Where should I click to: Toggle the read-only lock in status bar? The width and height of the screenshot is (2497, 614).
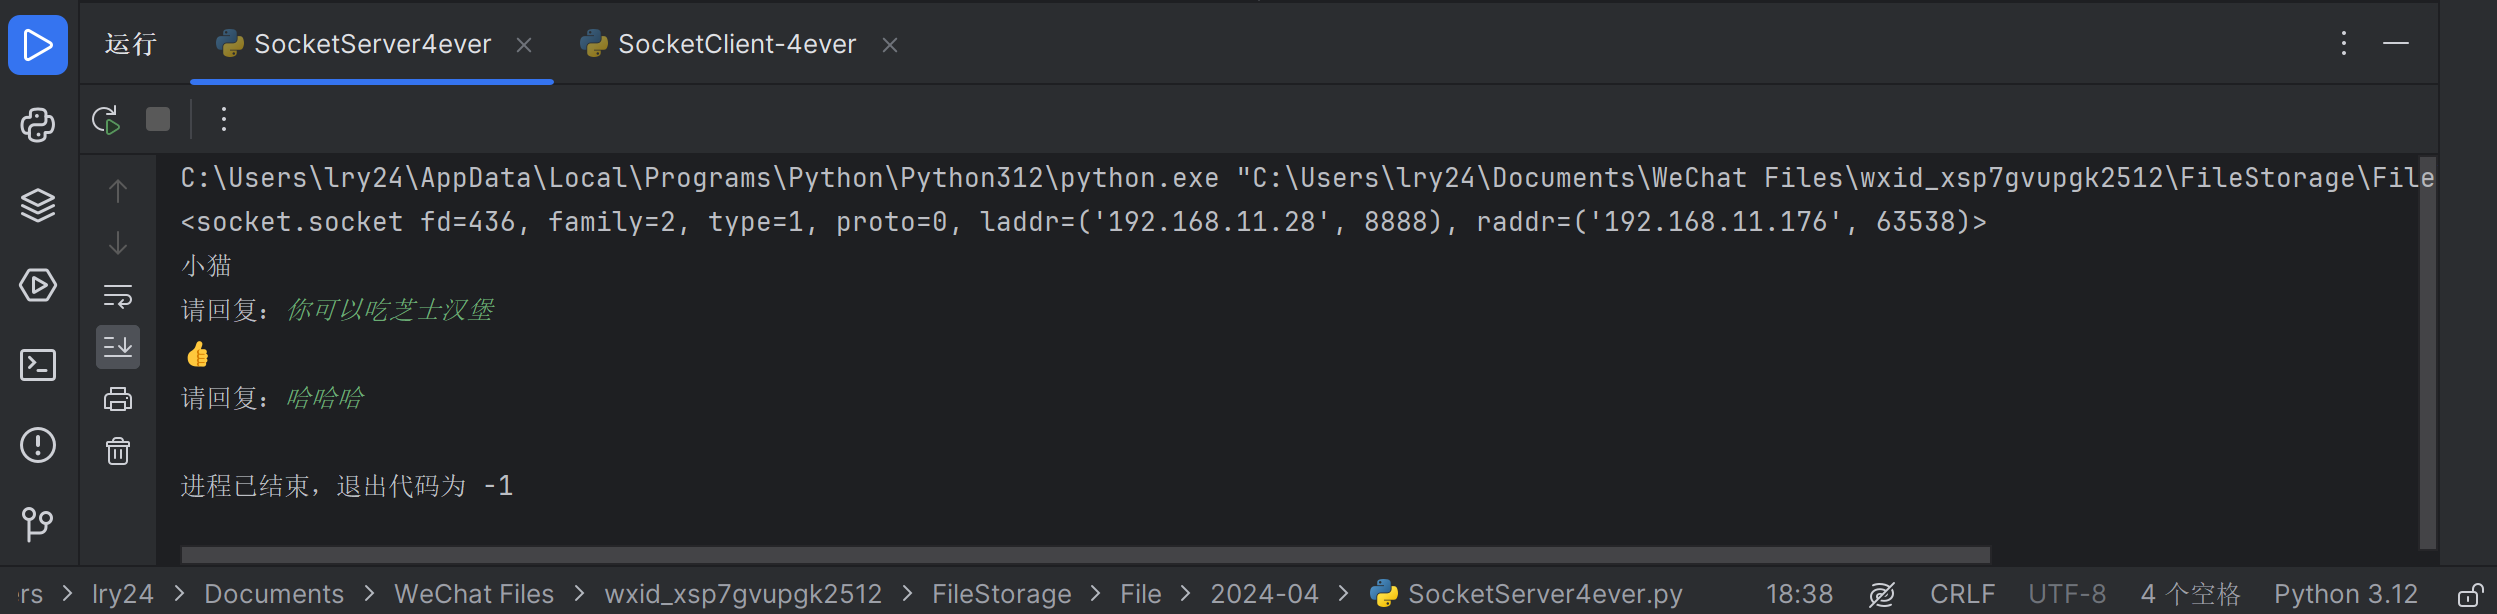(x=2470, y=595)
